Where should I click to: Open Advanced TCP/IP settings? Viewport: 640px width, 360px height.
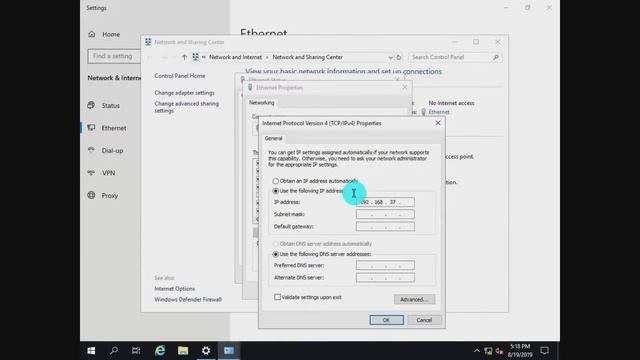[414, 299]
